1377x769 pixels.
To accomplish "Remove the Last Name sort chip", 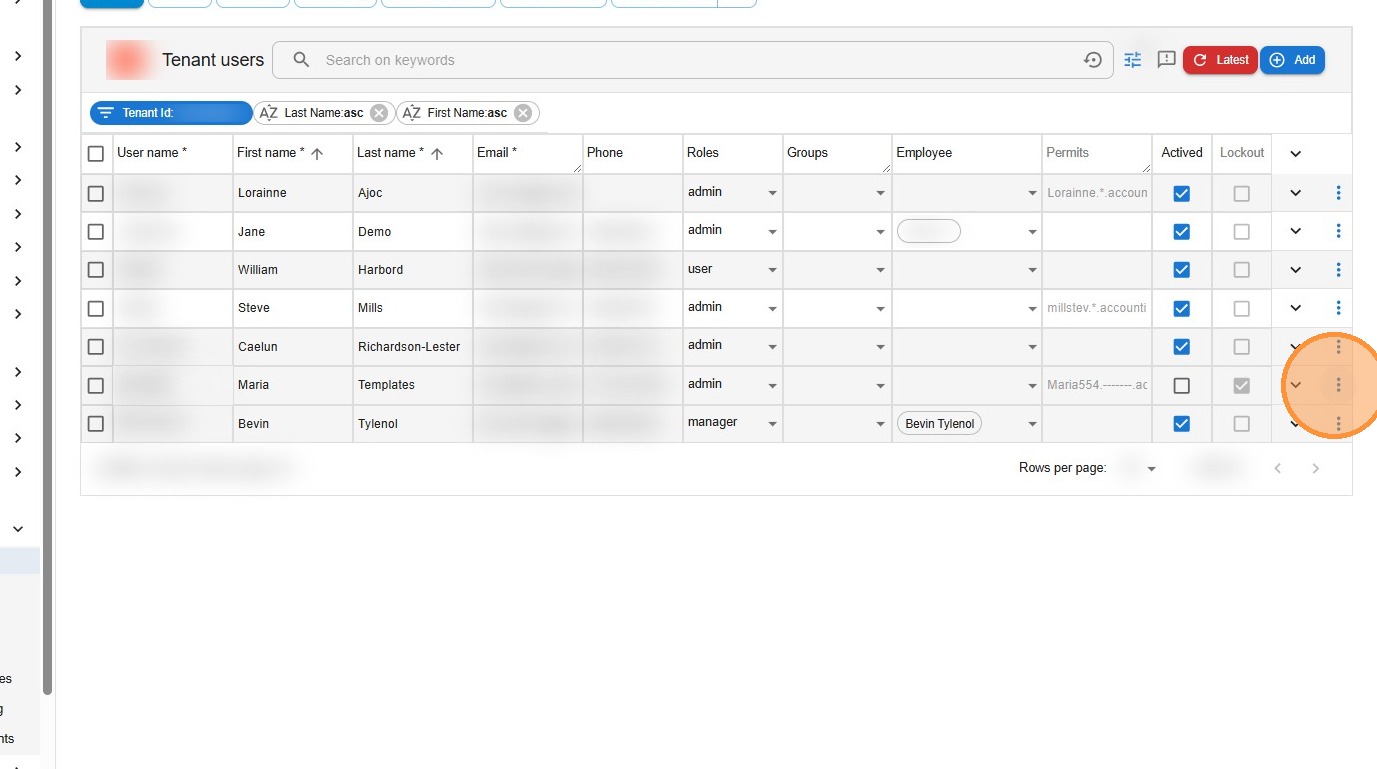I will 379,113.
